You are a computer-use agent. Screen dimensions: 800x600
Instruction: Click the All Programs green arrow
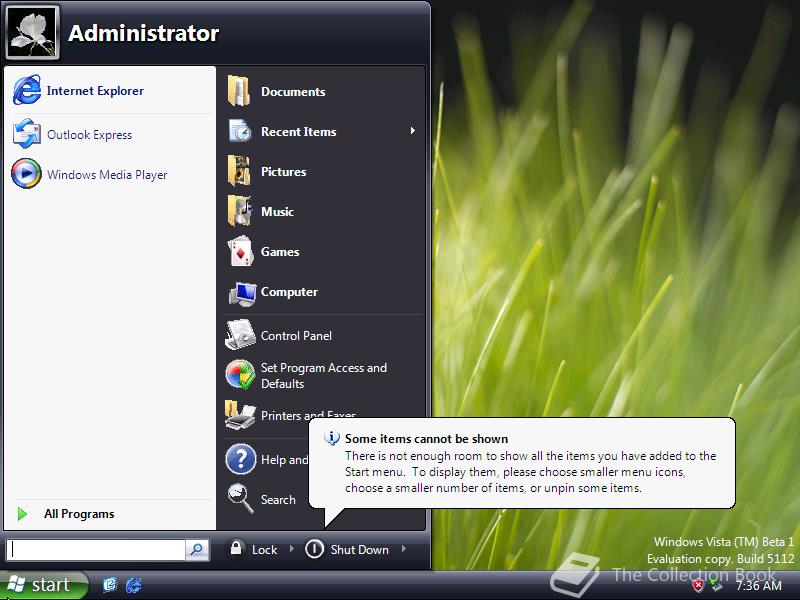(22, 513)
